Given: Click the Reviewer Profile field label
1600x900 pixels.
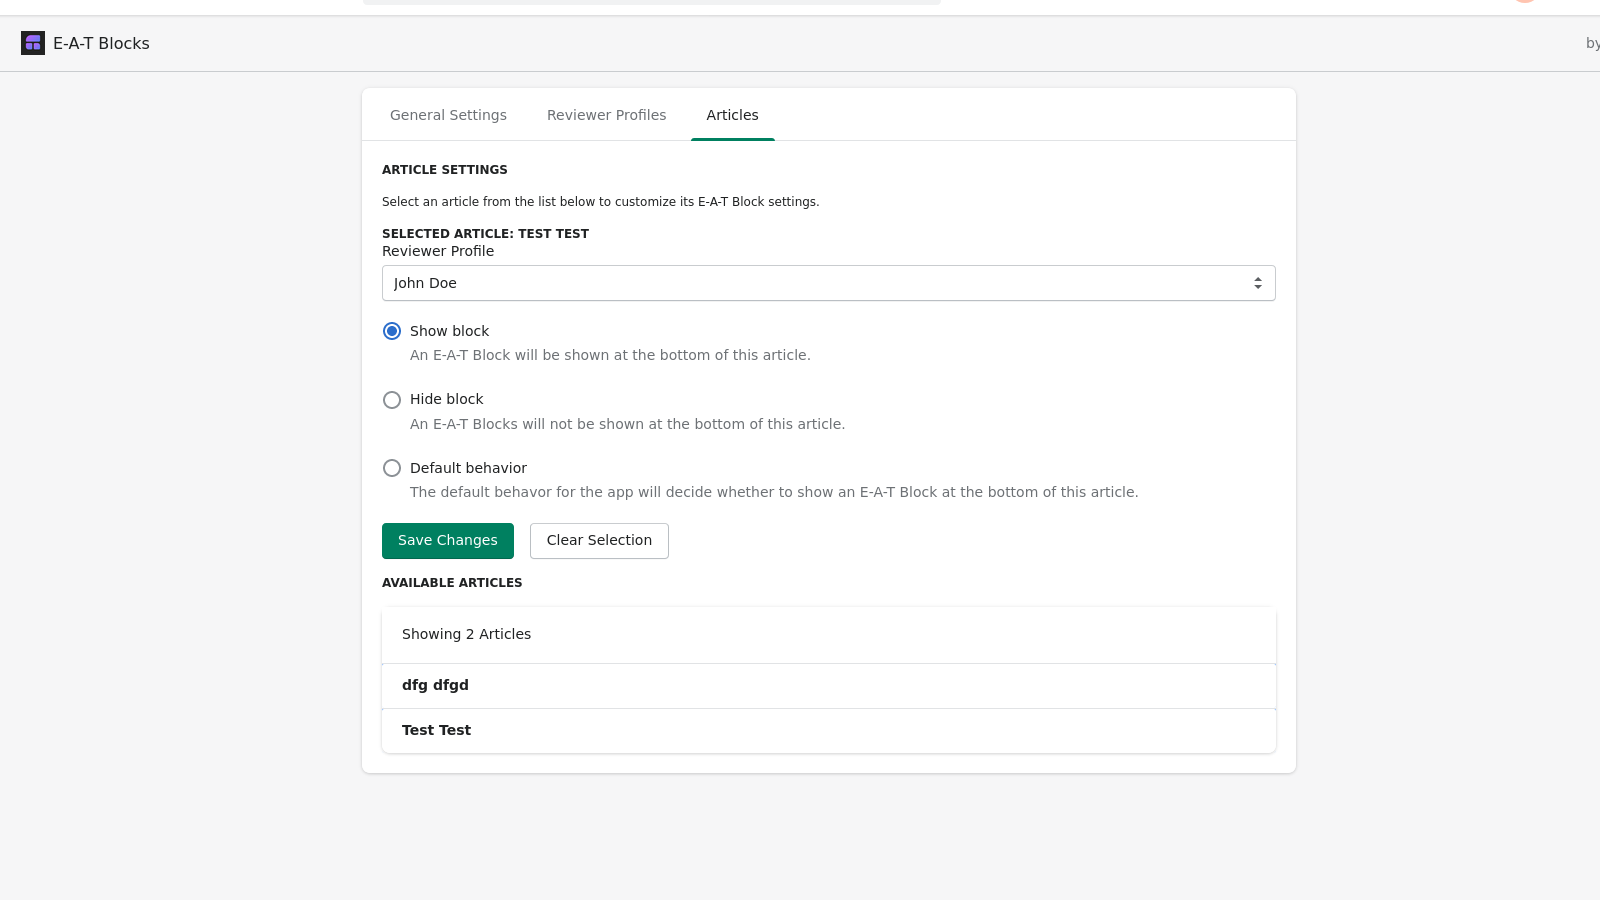Looking at the screenshot, I should 438,251.
